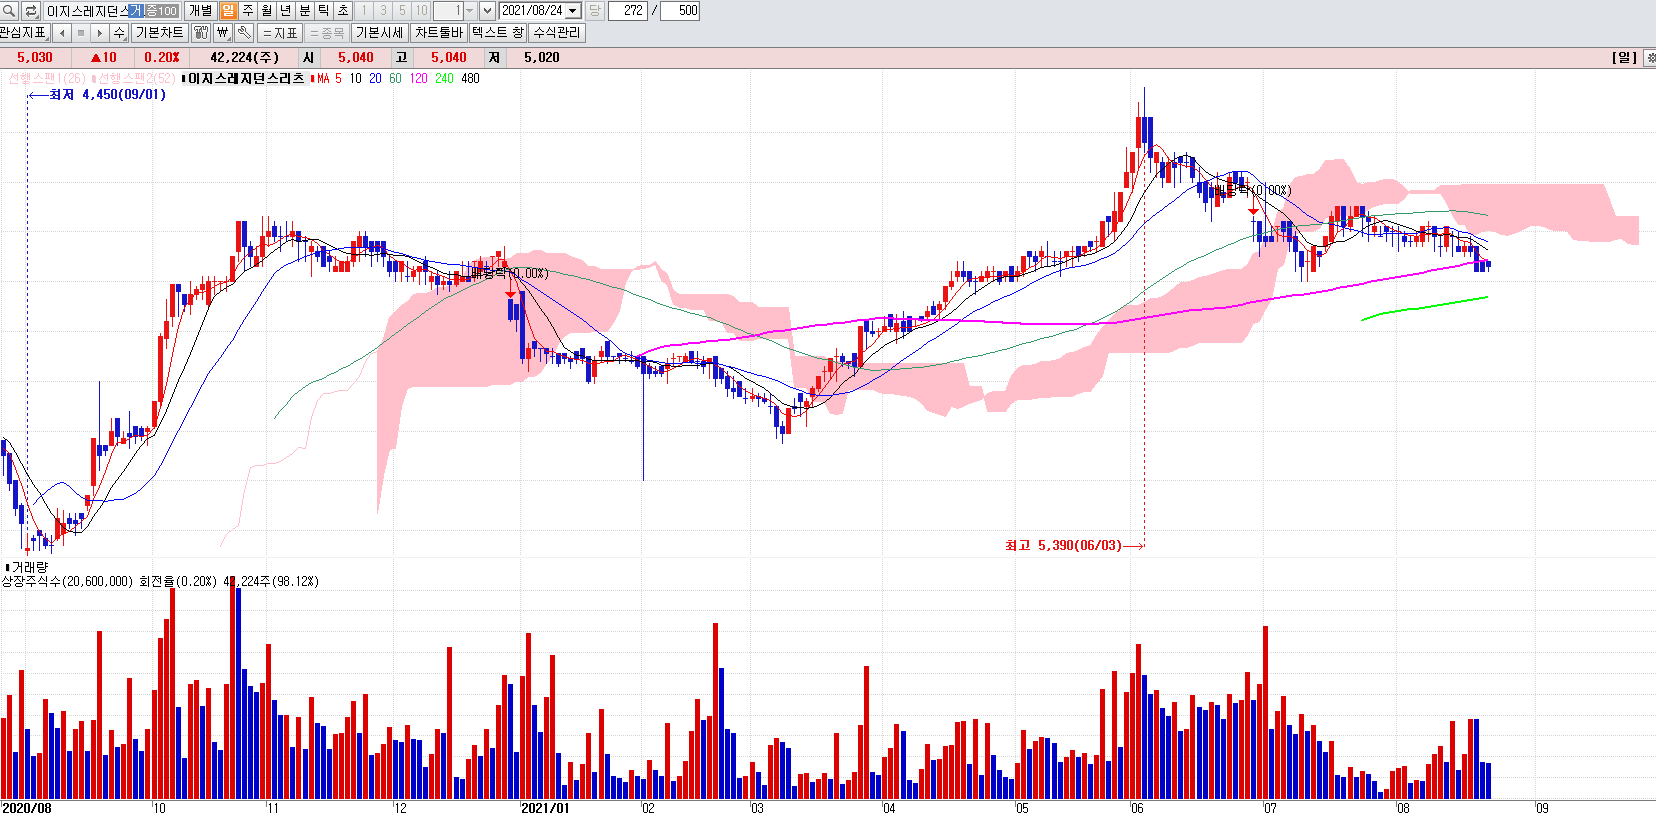Viewport: 1656px width, 816px height.
Task: Click the magenta MA 120 legend
Action: tap(418, 78)
